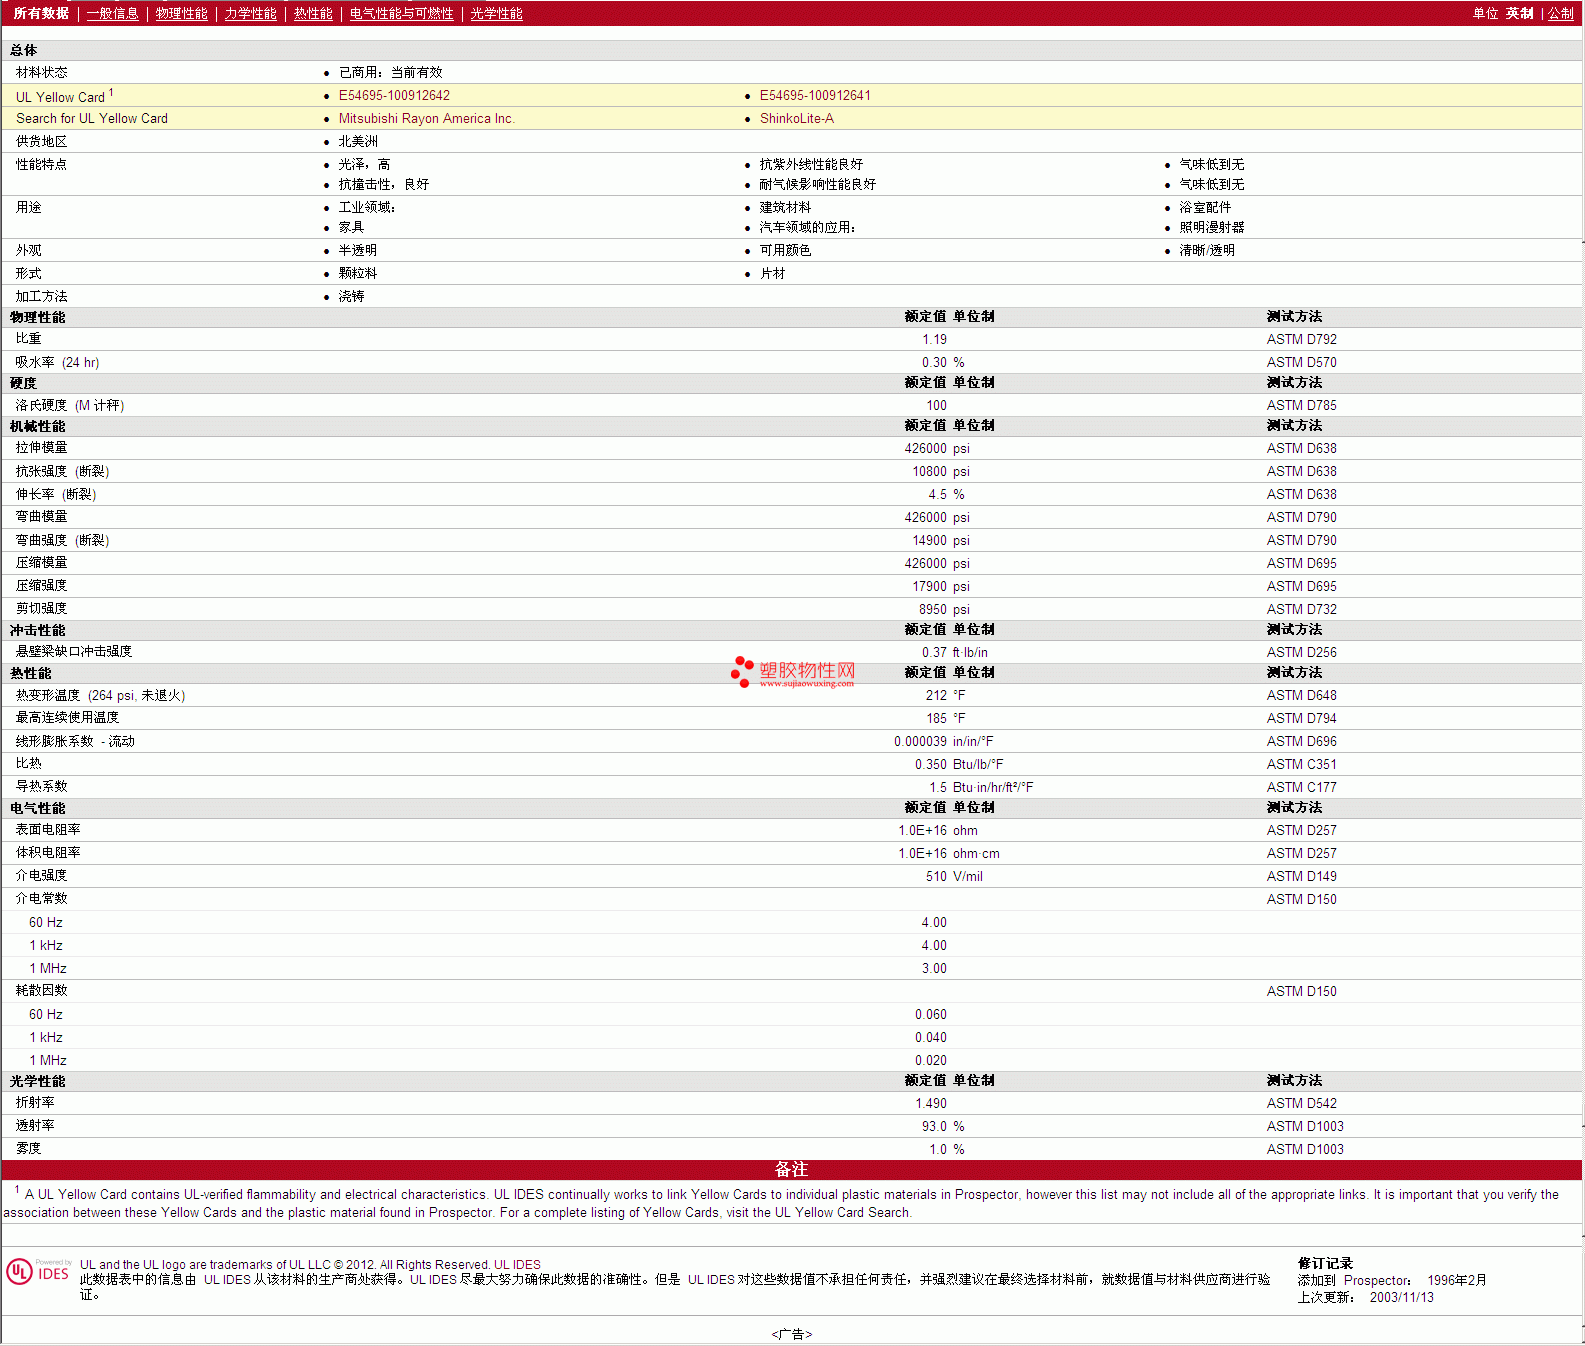The image size is (1585, 1346).
Task: Jump to the 光学性能 tab
Action: click(x=496, y=14)
